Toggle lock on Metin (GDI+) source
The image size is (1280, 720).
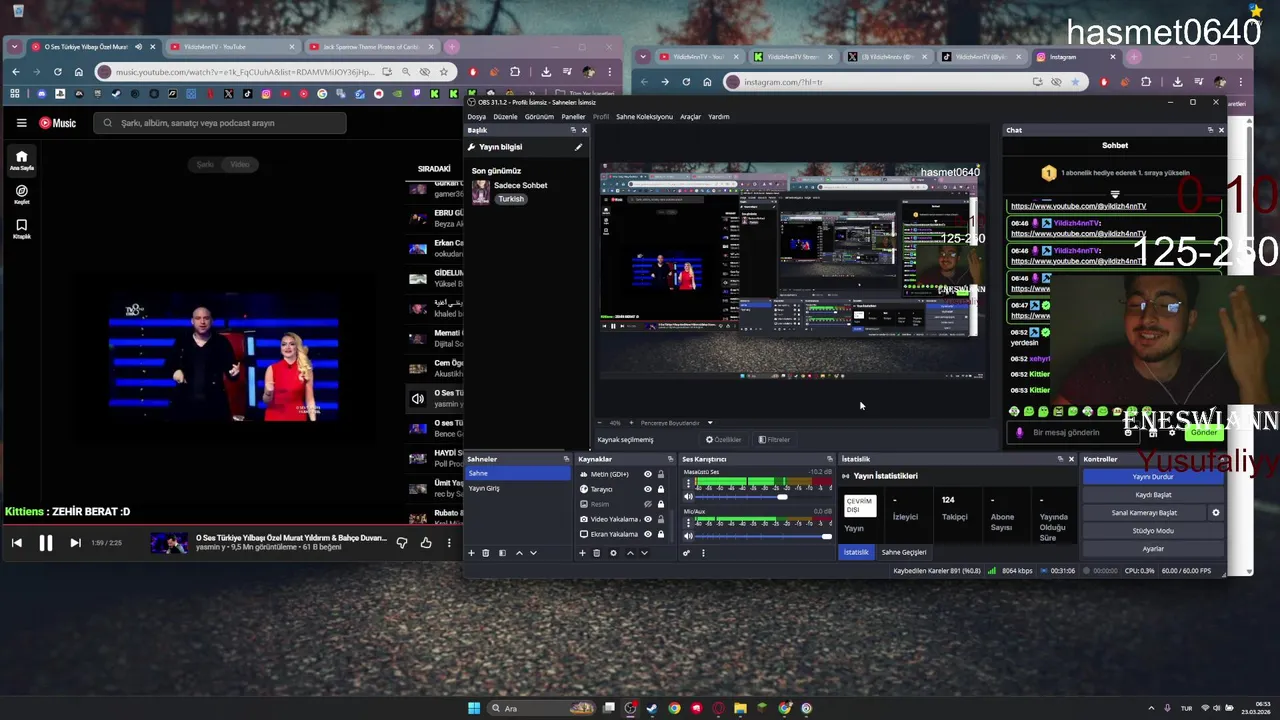(661, 474)
